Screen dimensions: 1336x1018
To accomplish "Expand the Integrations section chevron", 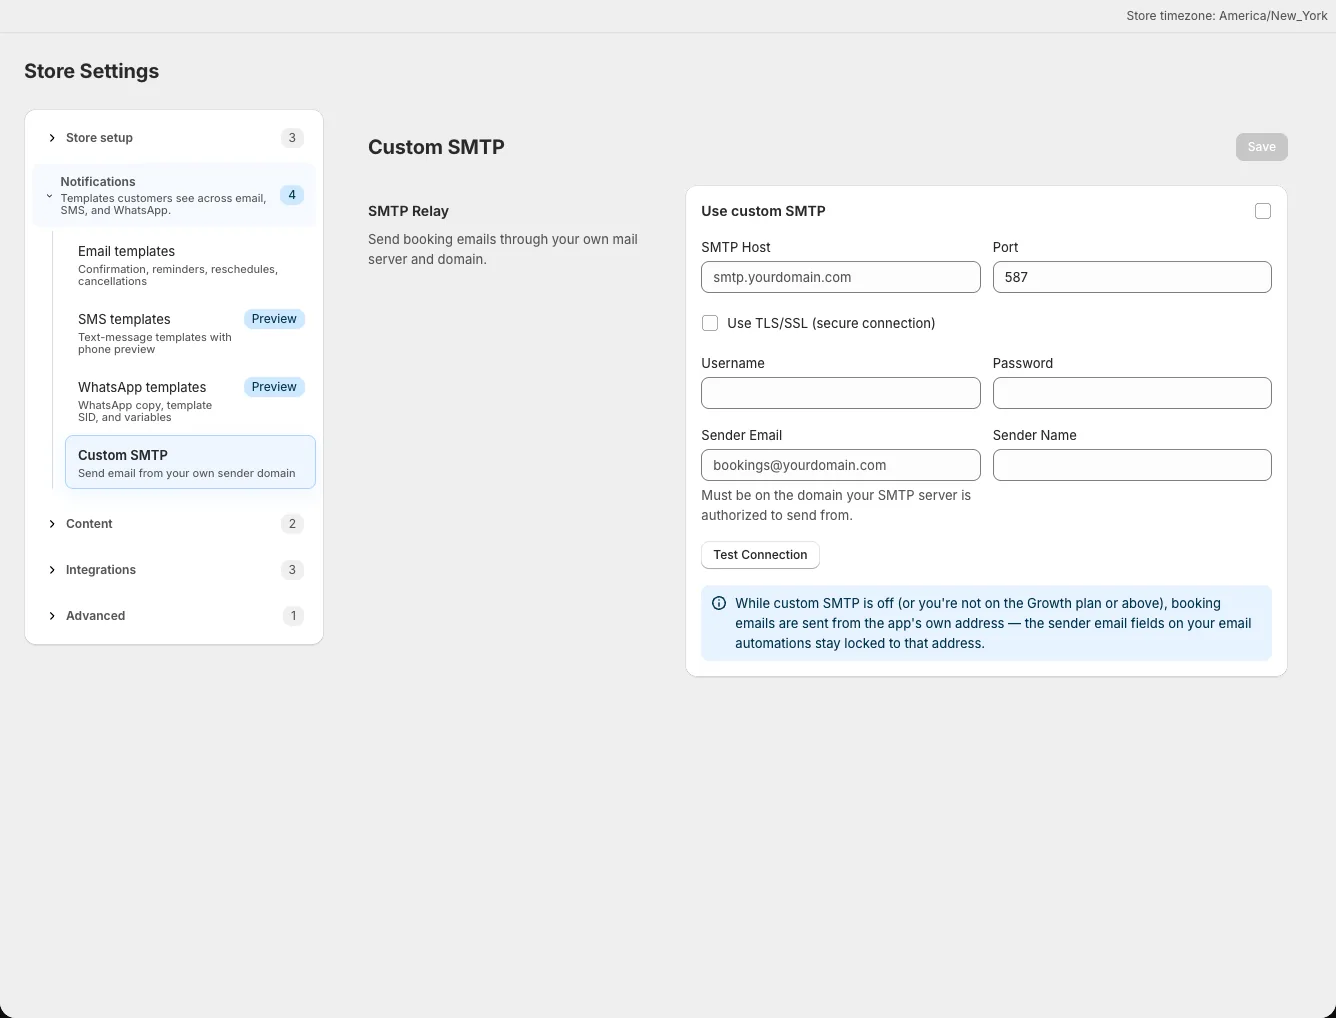I will point(52,570).
